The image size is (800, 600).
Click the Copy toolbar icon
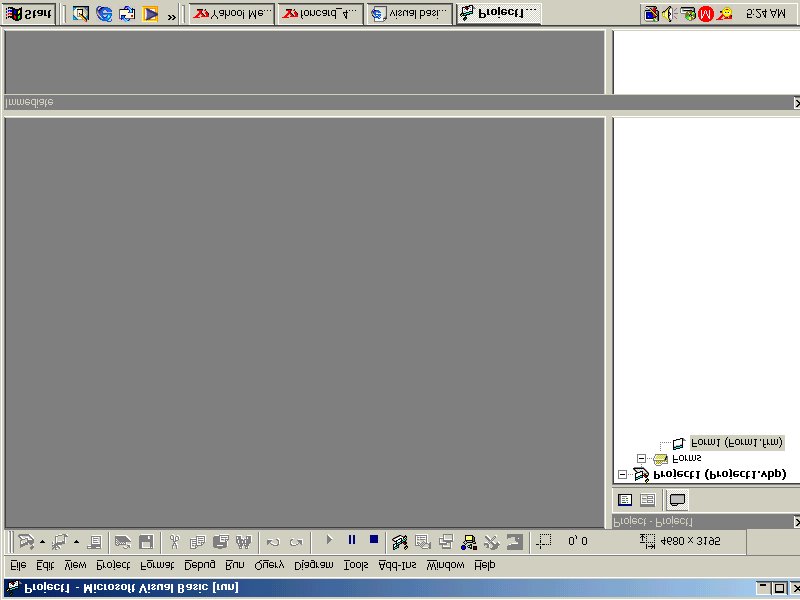(197, 541)
